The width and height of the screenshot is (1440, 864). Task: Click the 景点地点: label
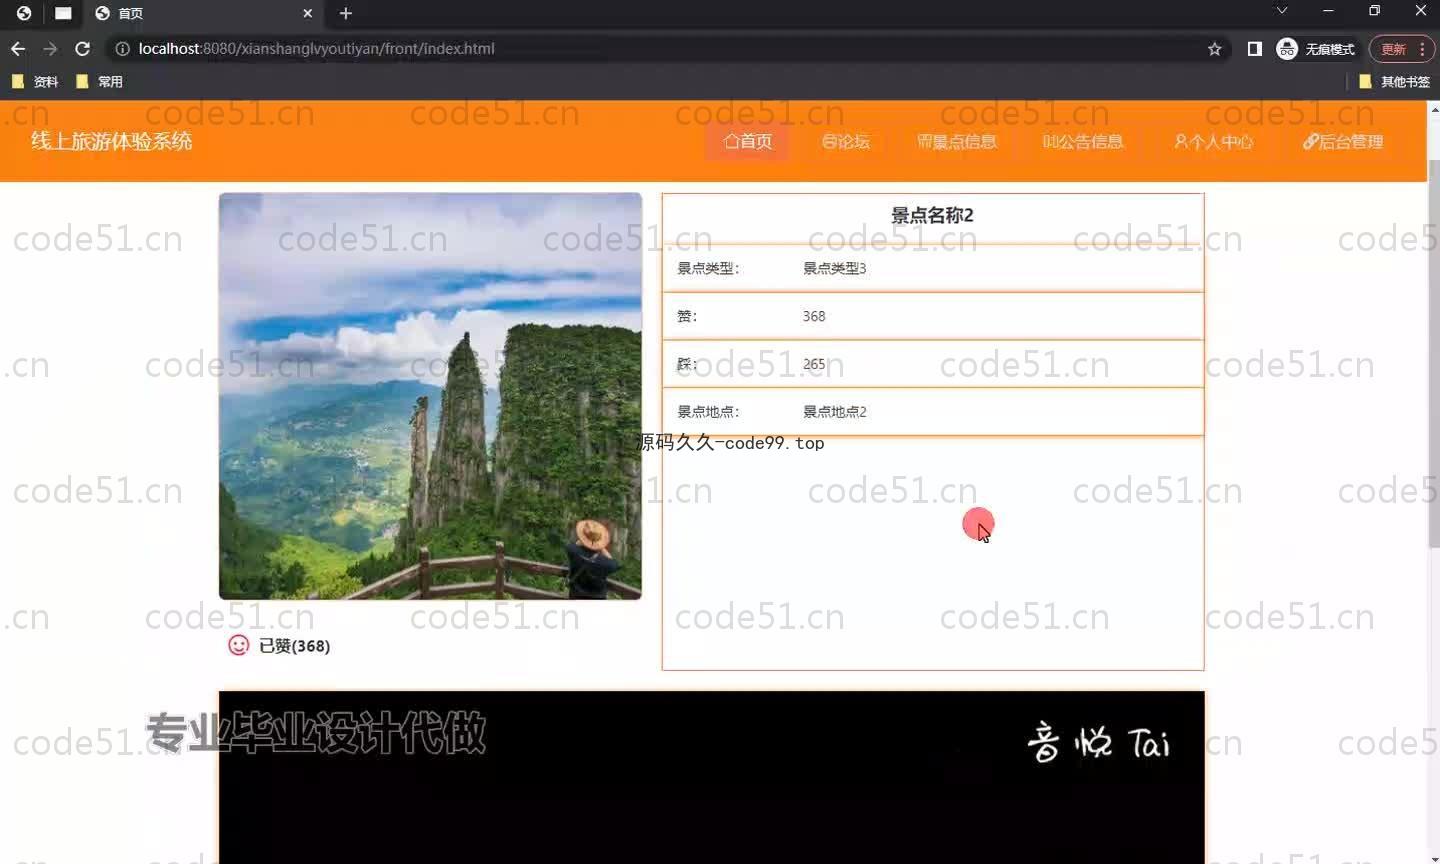click(x=708, y=411)
